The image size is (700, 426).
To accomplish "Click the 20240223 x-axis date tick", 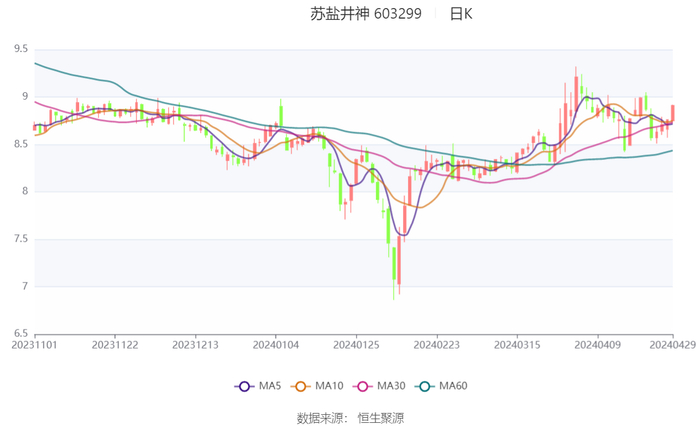I will click(433, 345).
